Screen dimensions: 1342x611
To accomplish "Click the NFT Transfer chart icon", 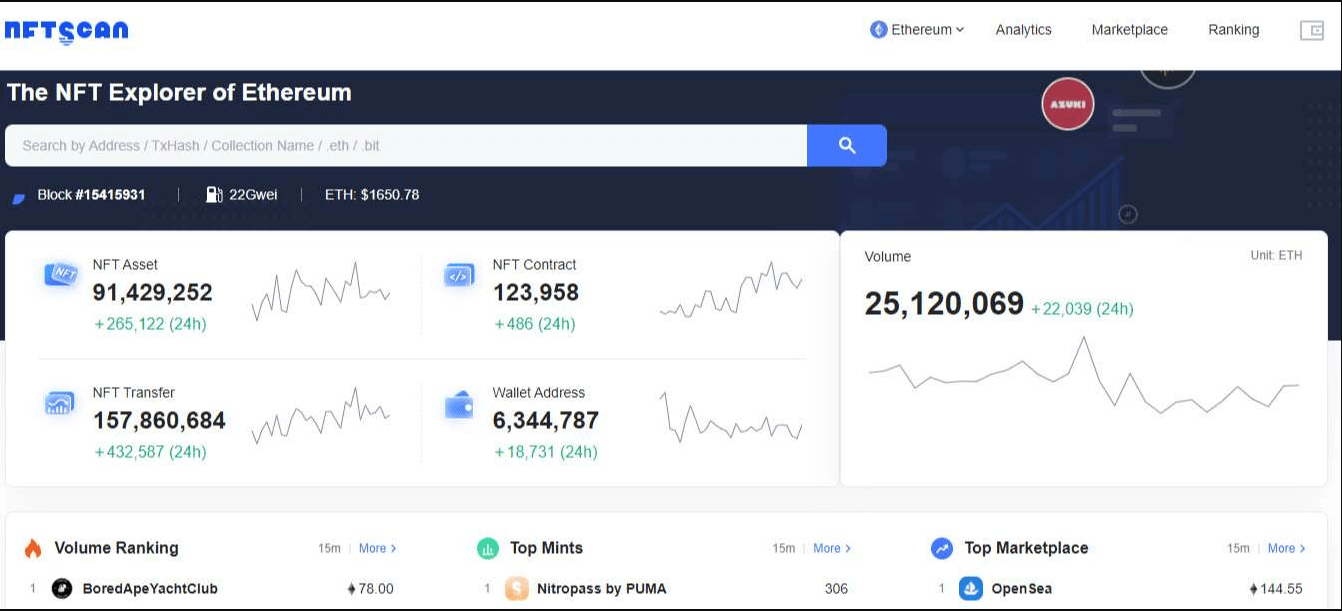I will (x=59, y=402).
